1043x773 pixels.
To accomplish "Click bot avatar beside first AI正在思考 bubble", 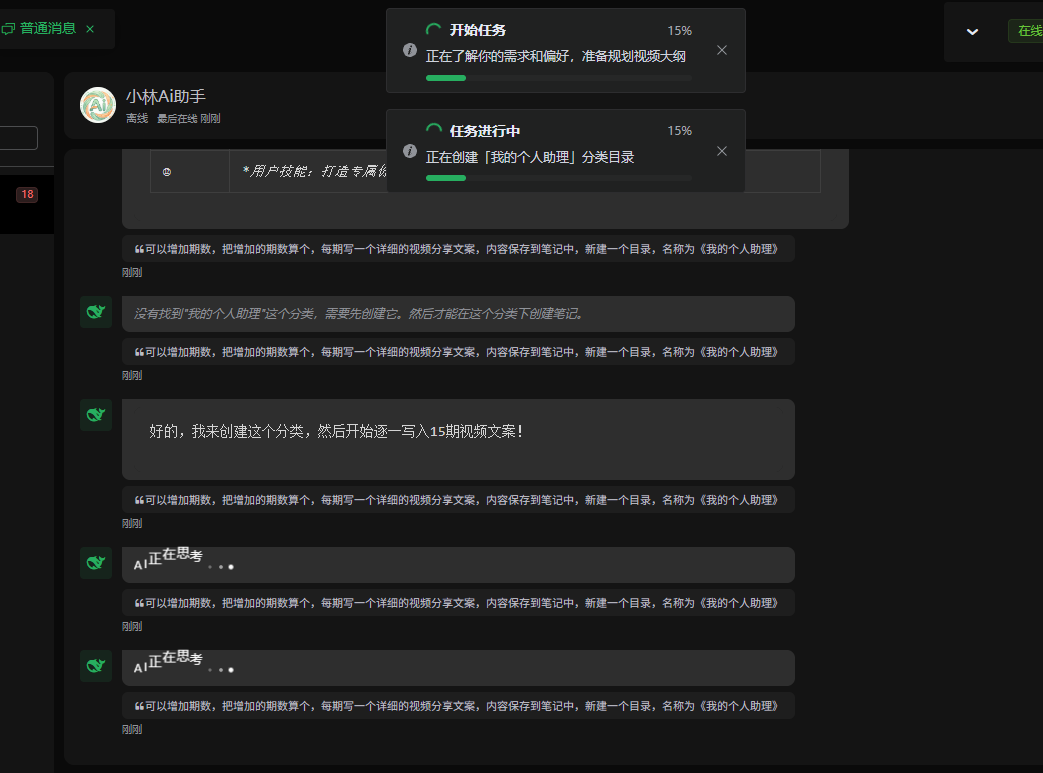I will (x=96, y=563).
